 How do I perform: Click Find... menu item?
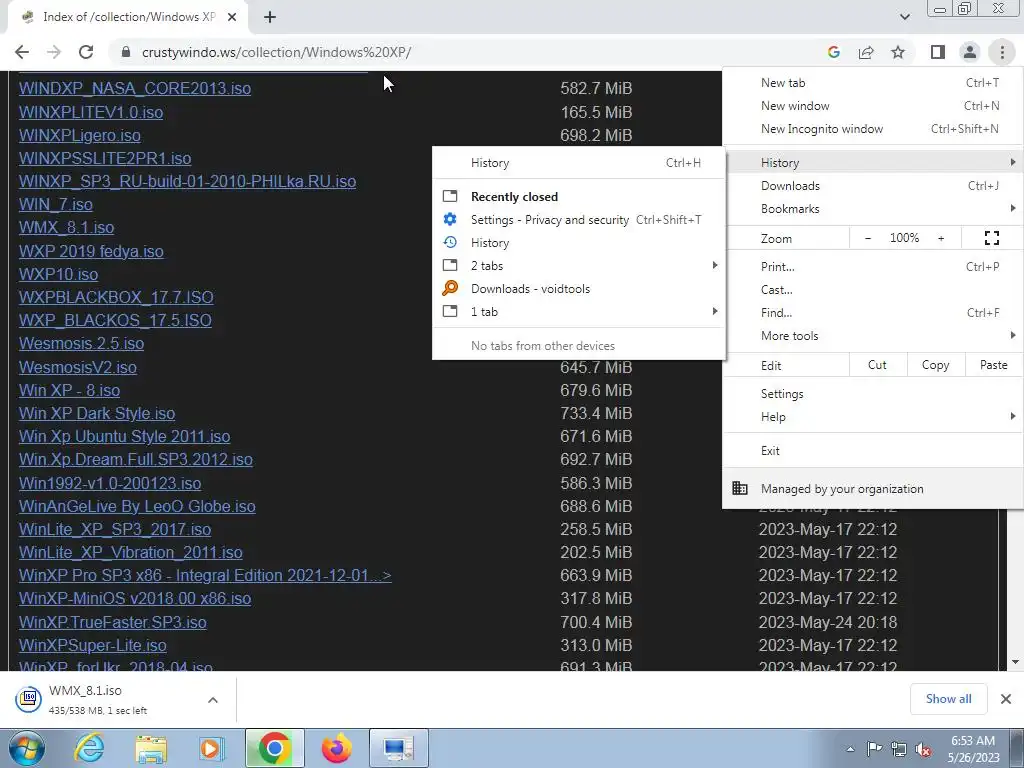coord(872,312)
